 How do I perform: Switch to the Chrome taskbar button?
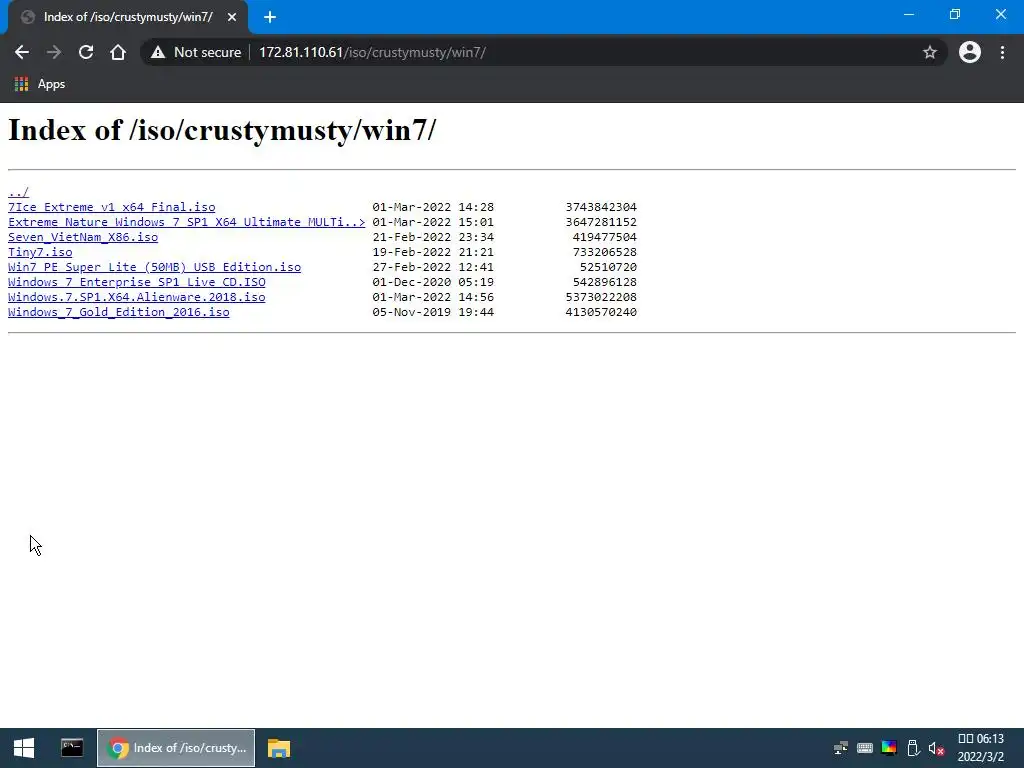(x=176, y=748)
